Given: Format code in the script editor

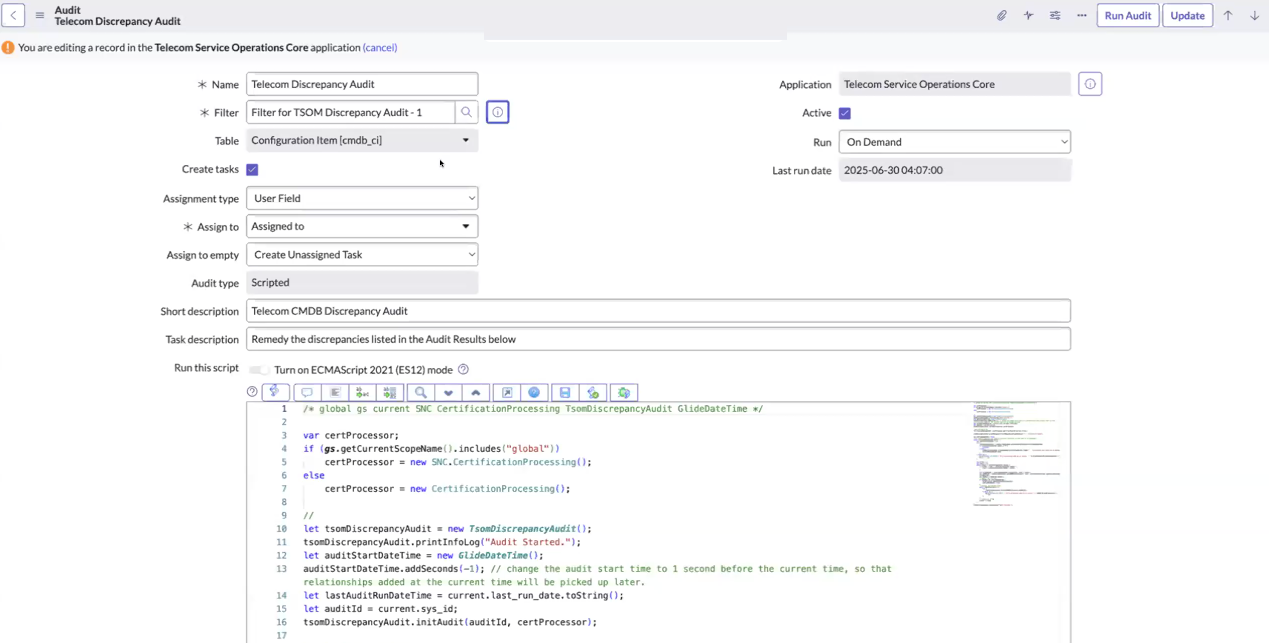Looking at the screenshot, I should tap(335, 392).
